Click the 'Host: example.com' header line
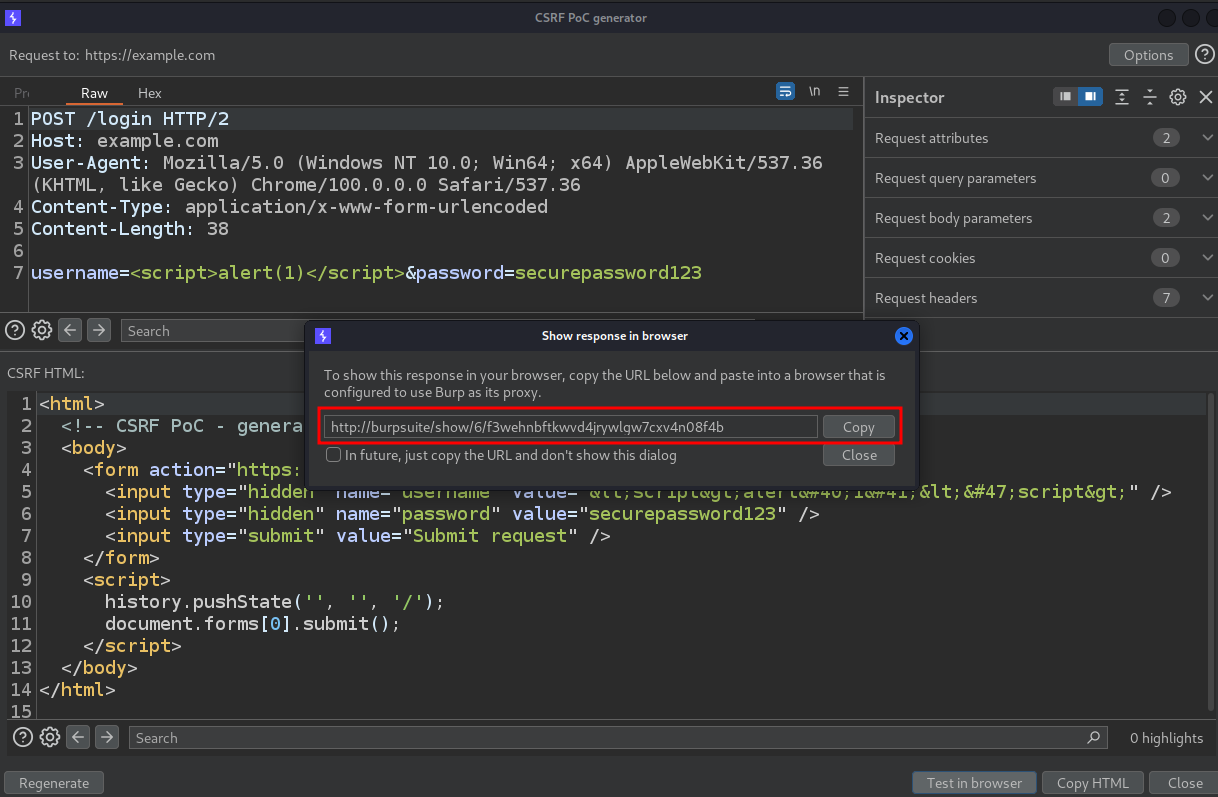 125,141
